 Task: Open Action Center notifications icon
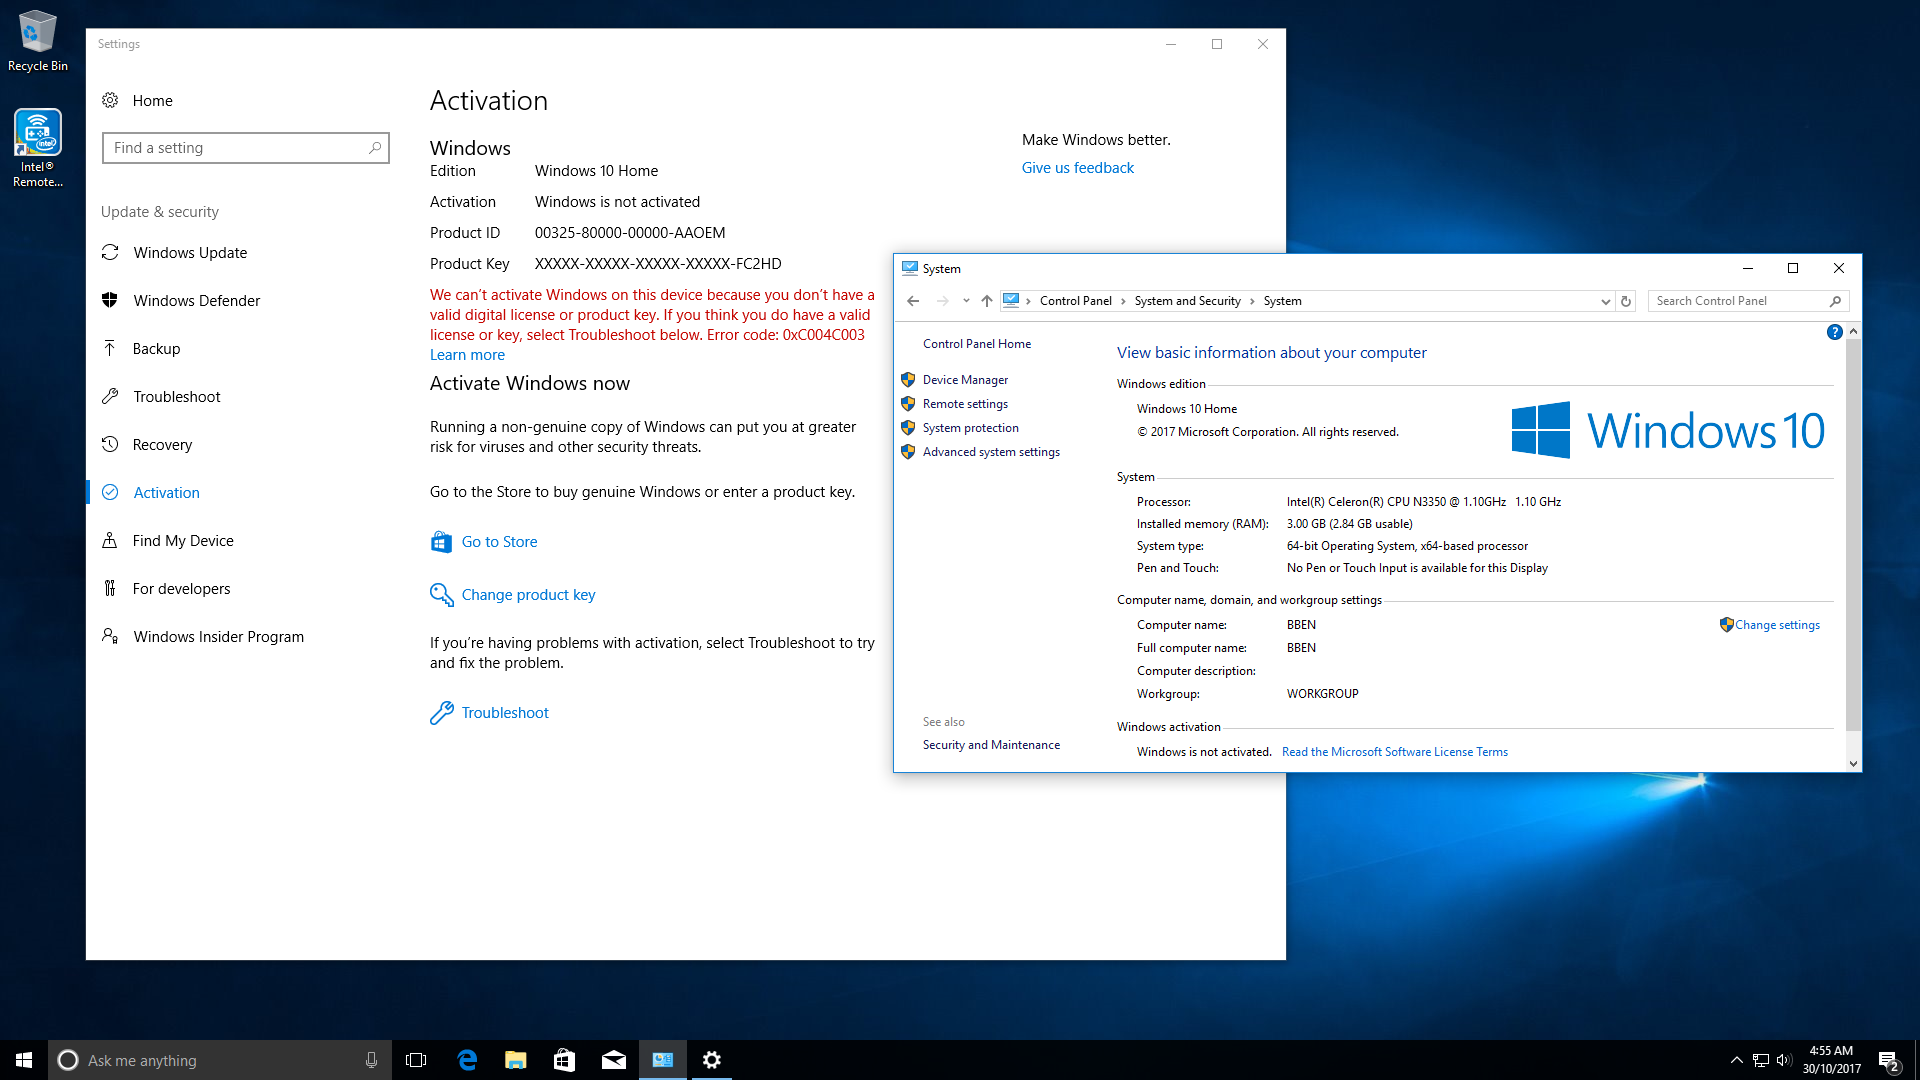pos(1888,1060)
